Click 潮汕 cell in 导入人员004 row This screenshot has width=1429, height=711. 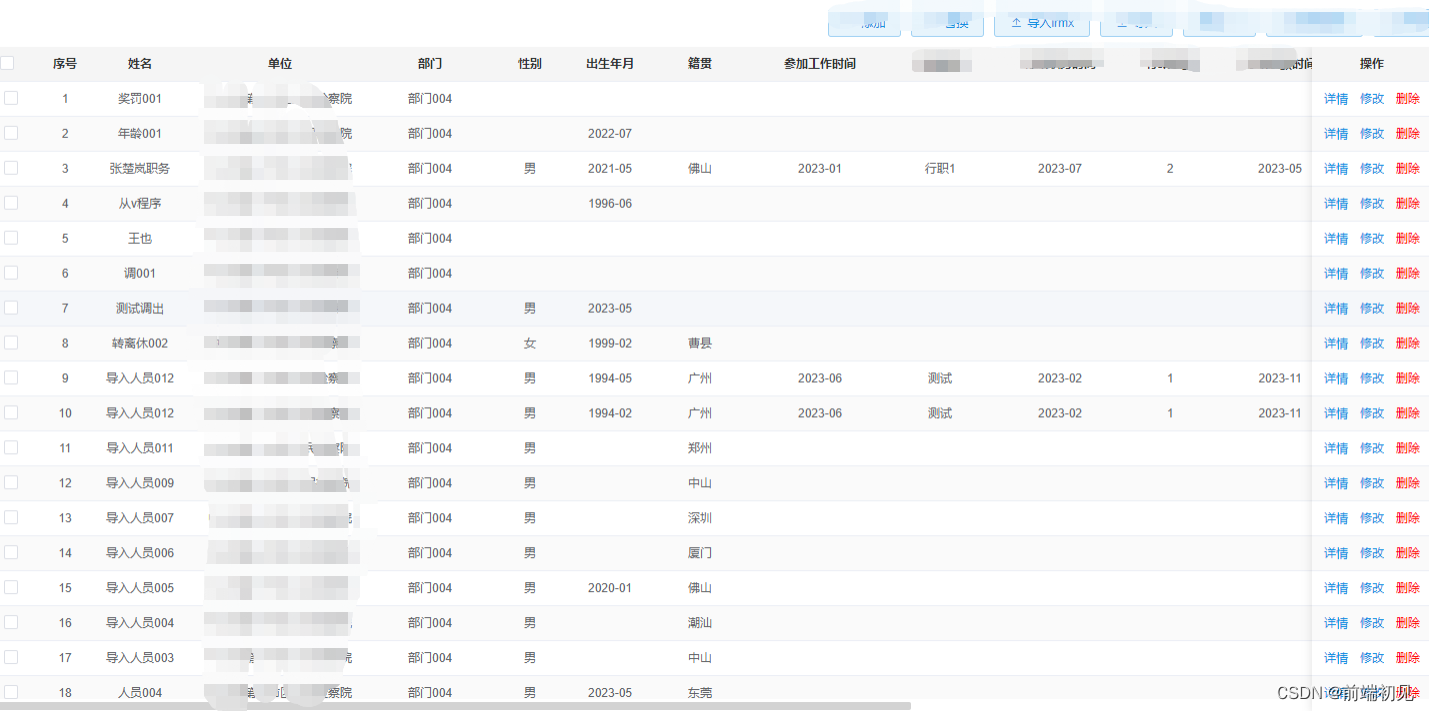[700, 624]
